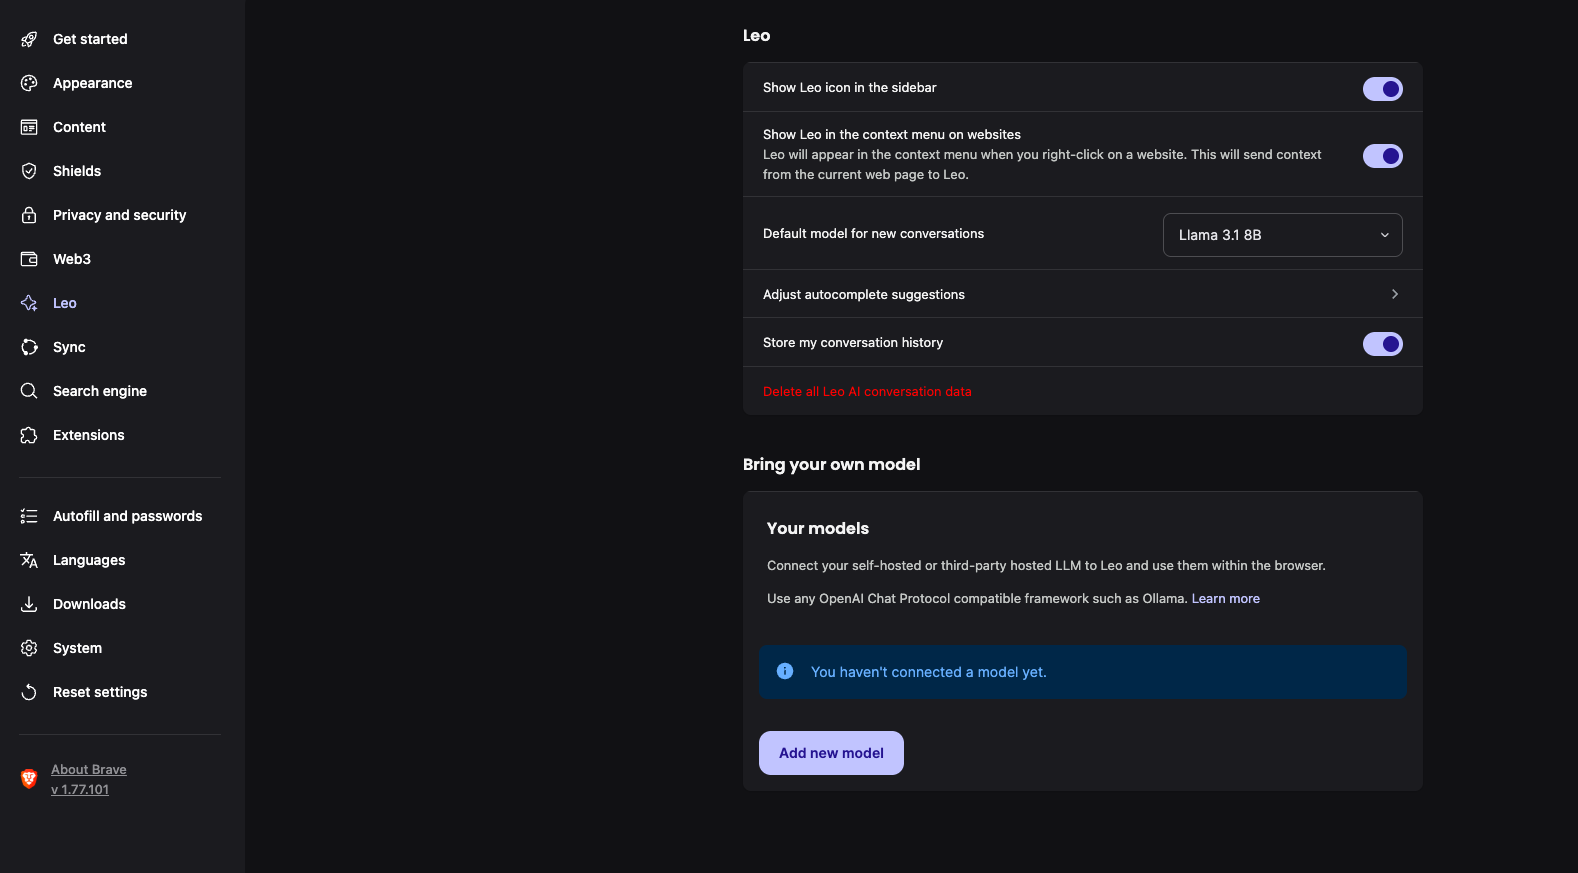Click the Downloads arrow icon
Image resolution: width=1578 pixels, height=873 pixels.
click(x=29, y=604)
